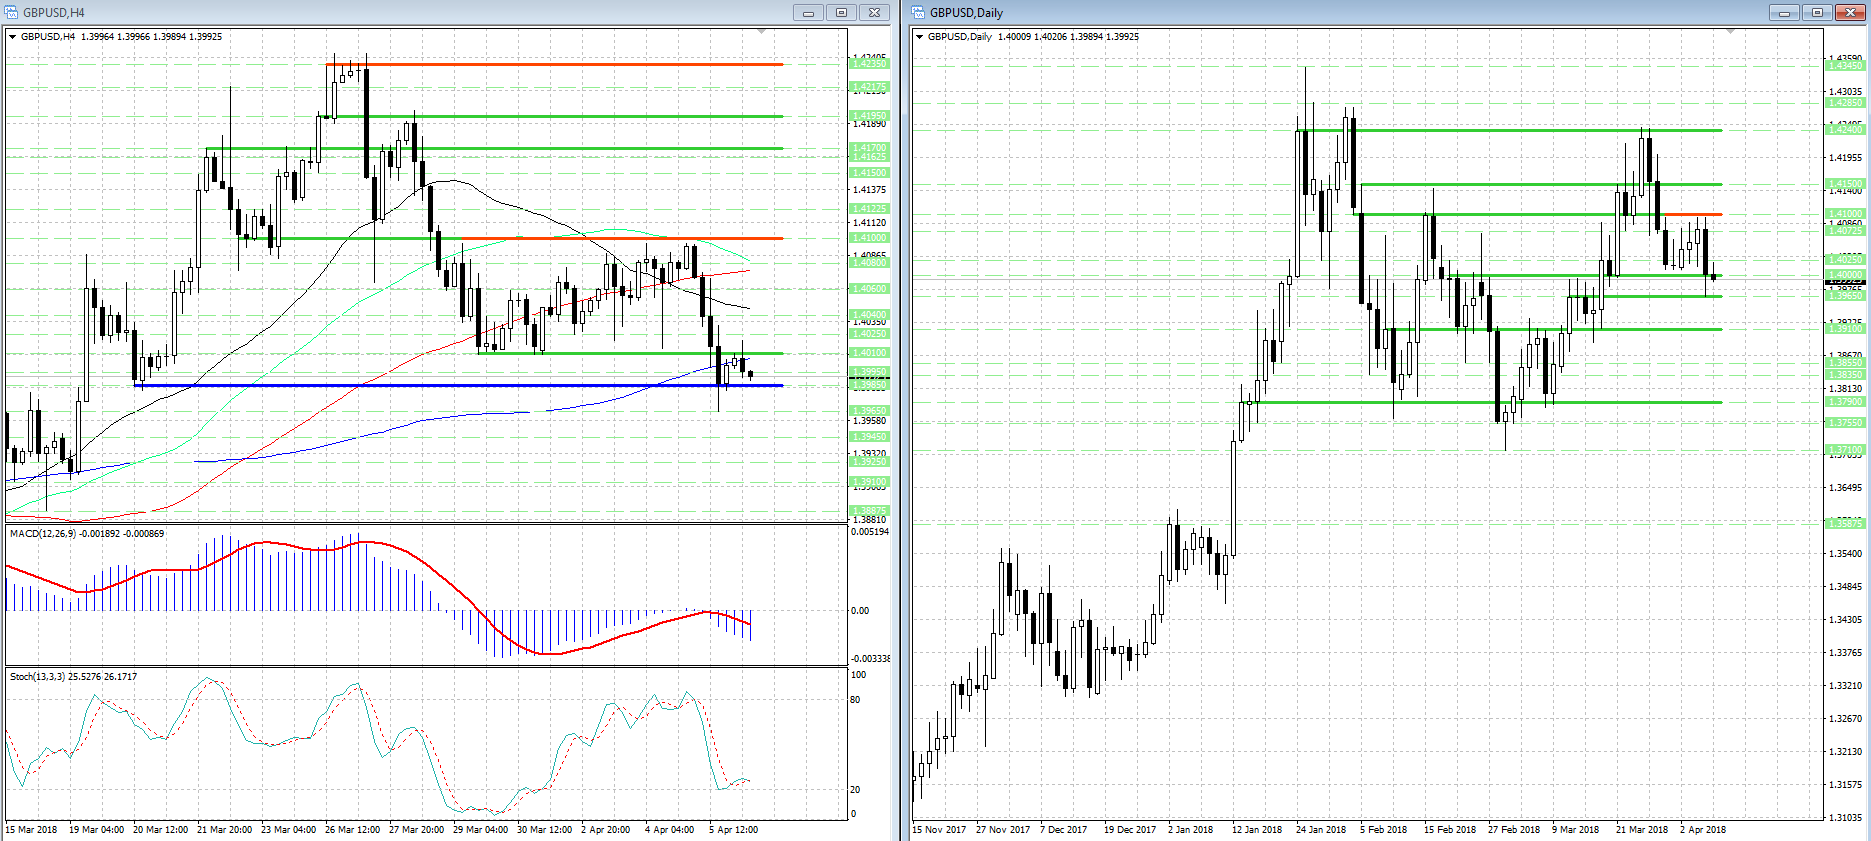
Task: Click the GBPUSD,H4 window title text
Action: click(54, 13)
